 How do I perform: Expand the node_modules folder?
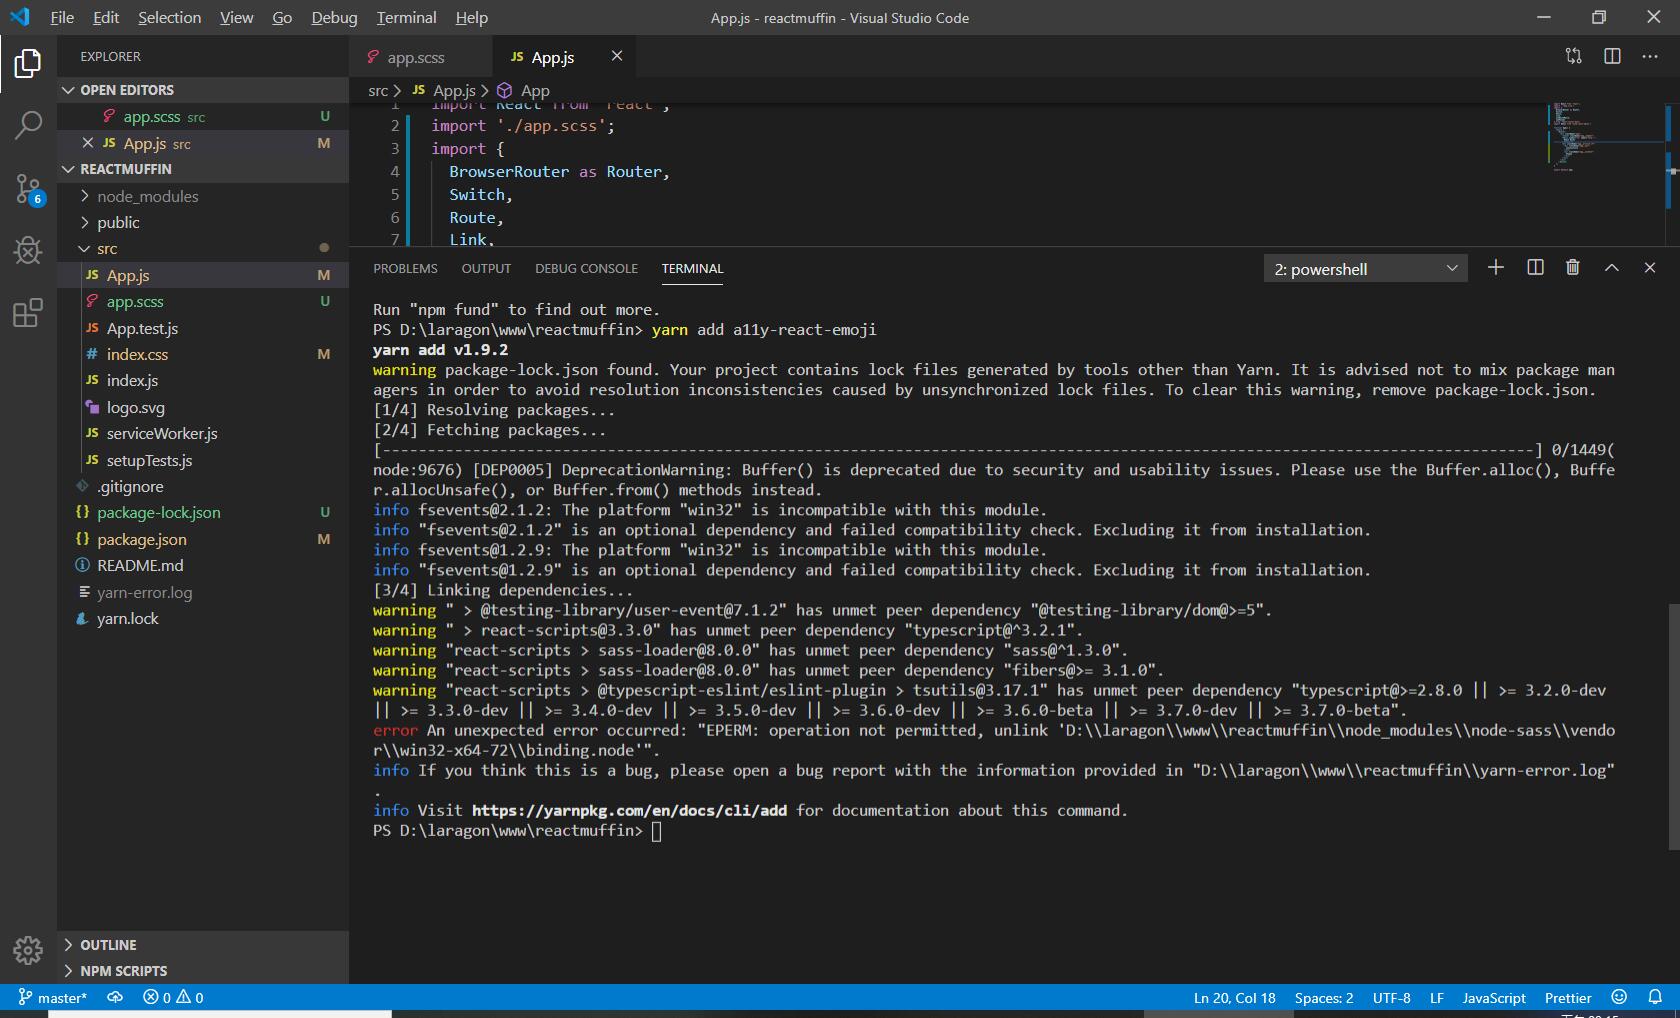(147, 196)
